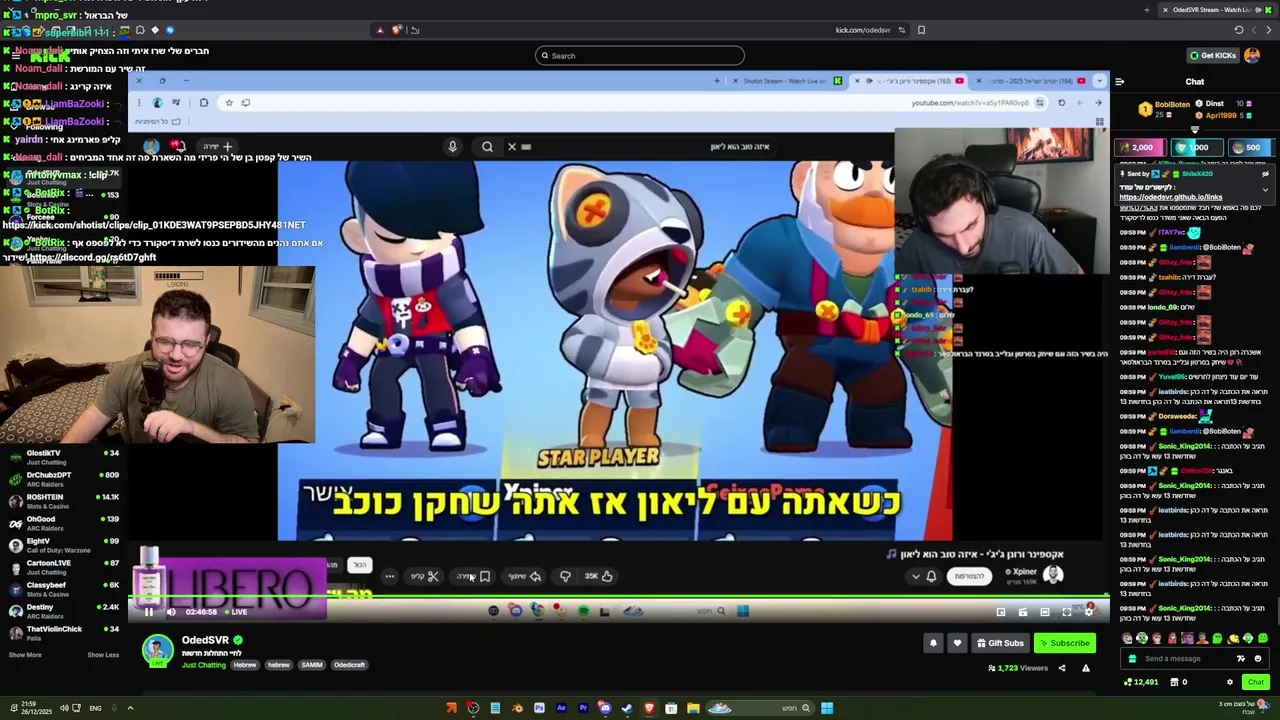Open the odedsvr.github.io/links link
1280x720 pixels.
click(x=1171, y=197)
